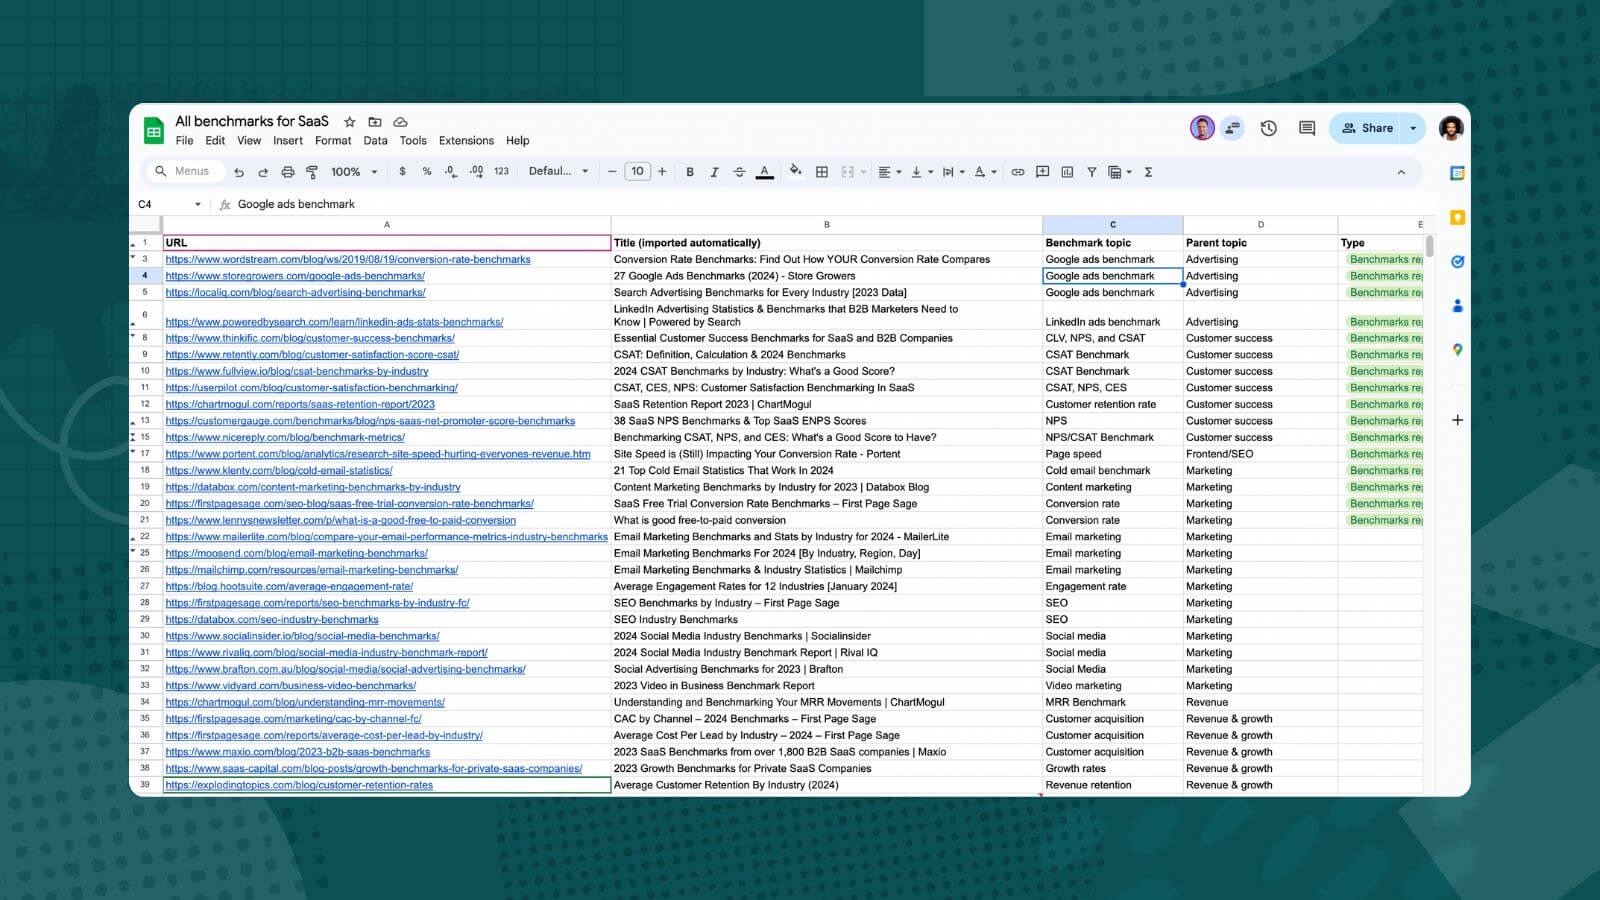The width and height of the screenshot is (1600, 900).
Task: Open the text color picker
Action: (764, 172)
